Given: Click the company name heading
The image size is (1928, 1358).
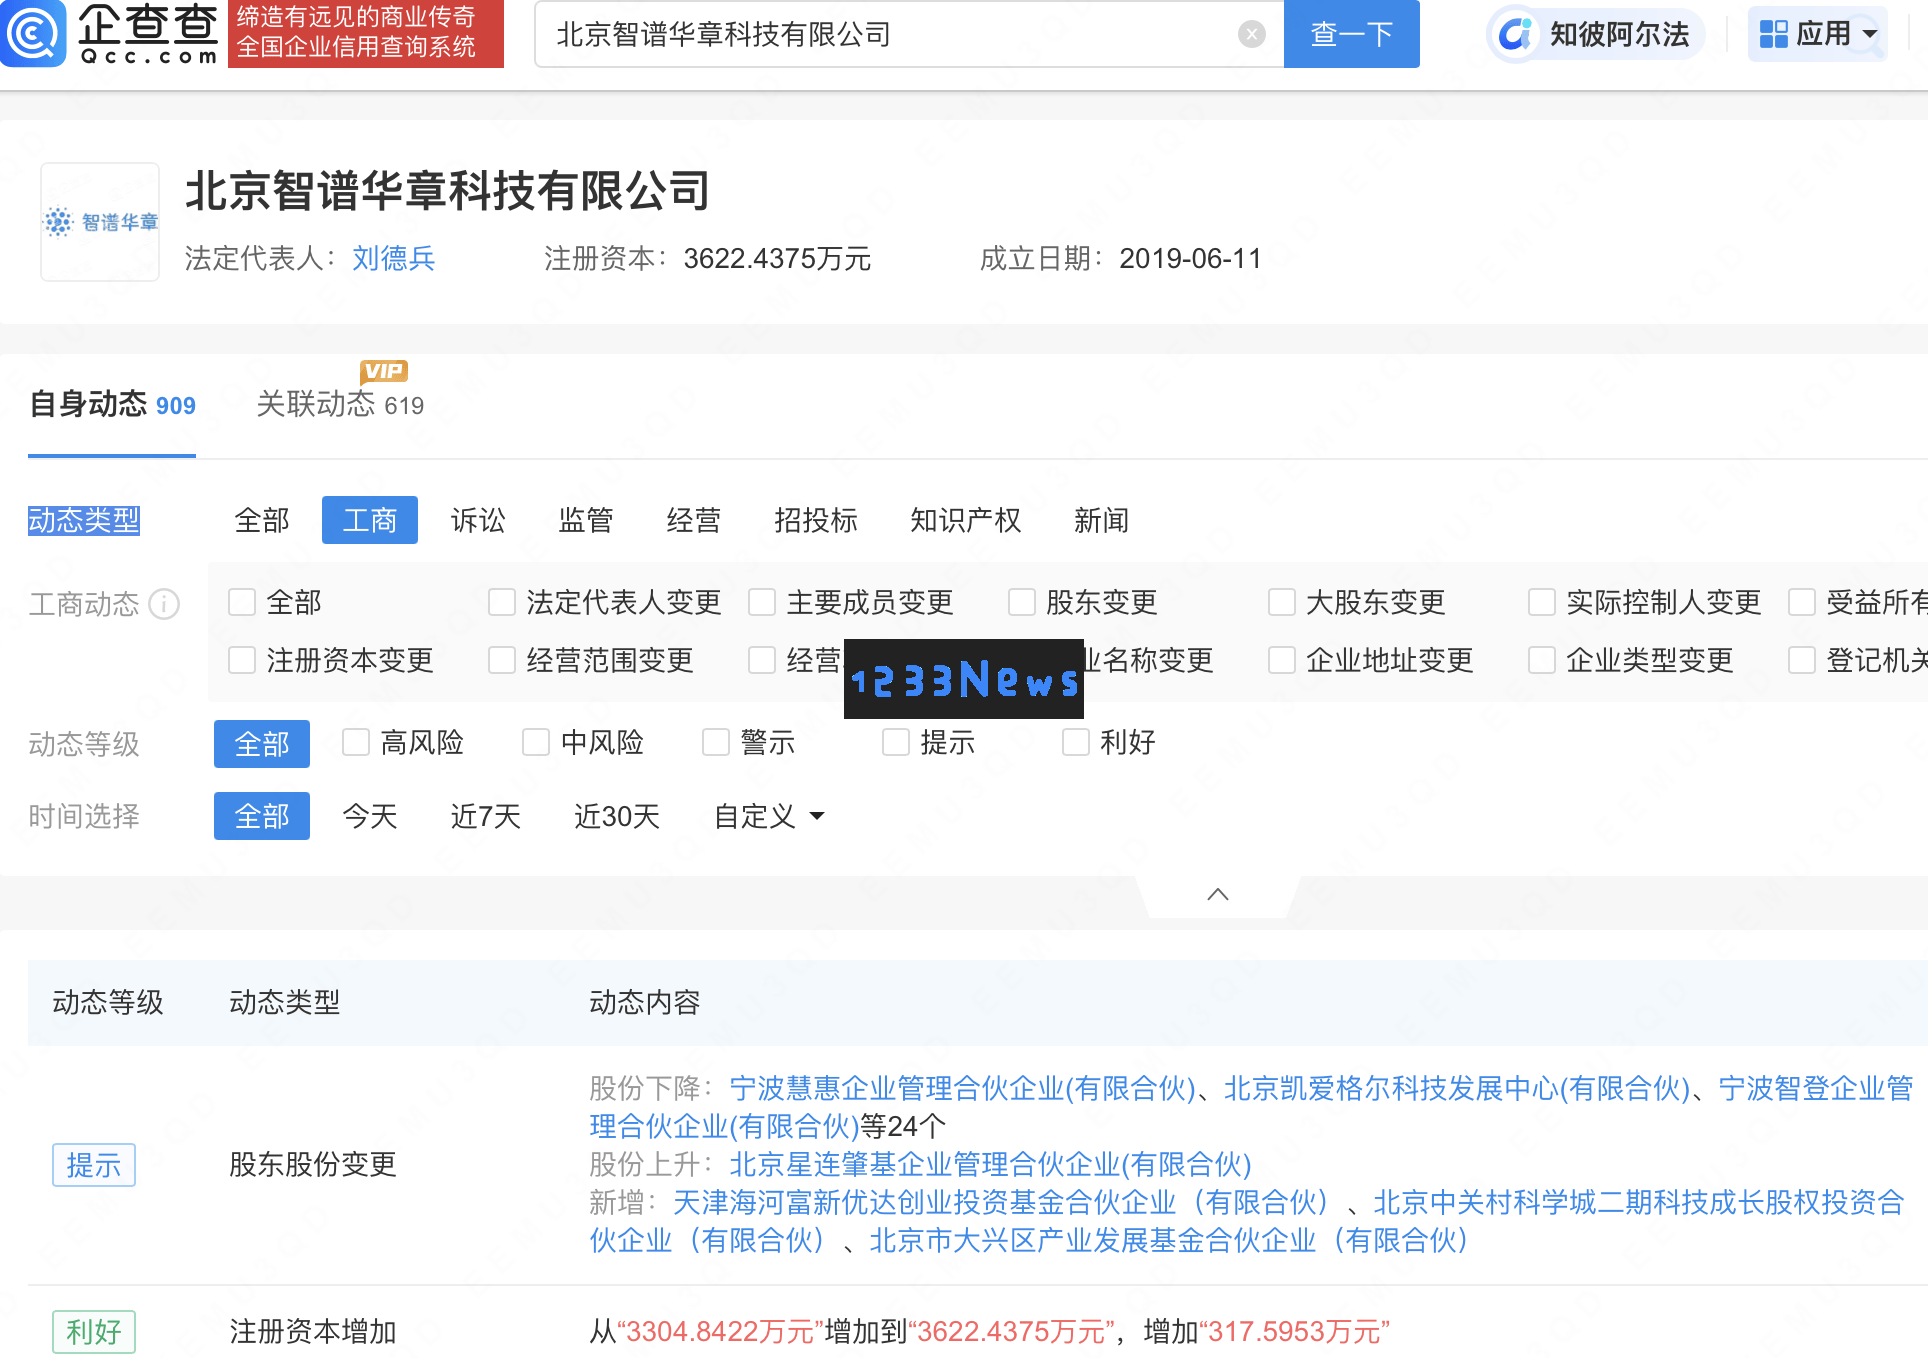Looking at the screenshot, I should click(x=448, y=190).
